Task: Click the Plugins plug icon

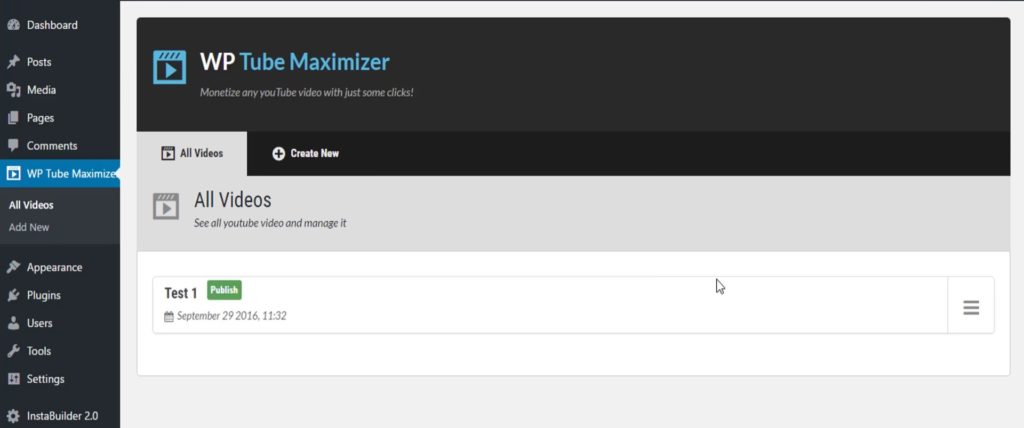Action: pos(13,295)
